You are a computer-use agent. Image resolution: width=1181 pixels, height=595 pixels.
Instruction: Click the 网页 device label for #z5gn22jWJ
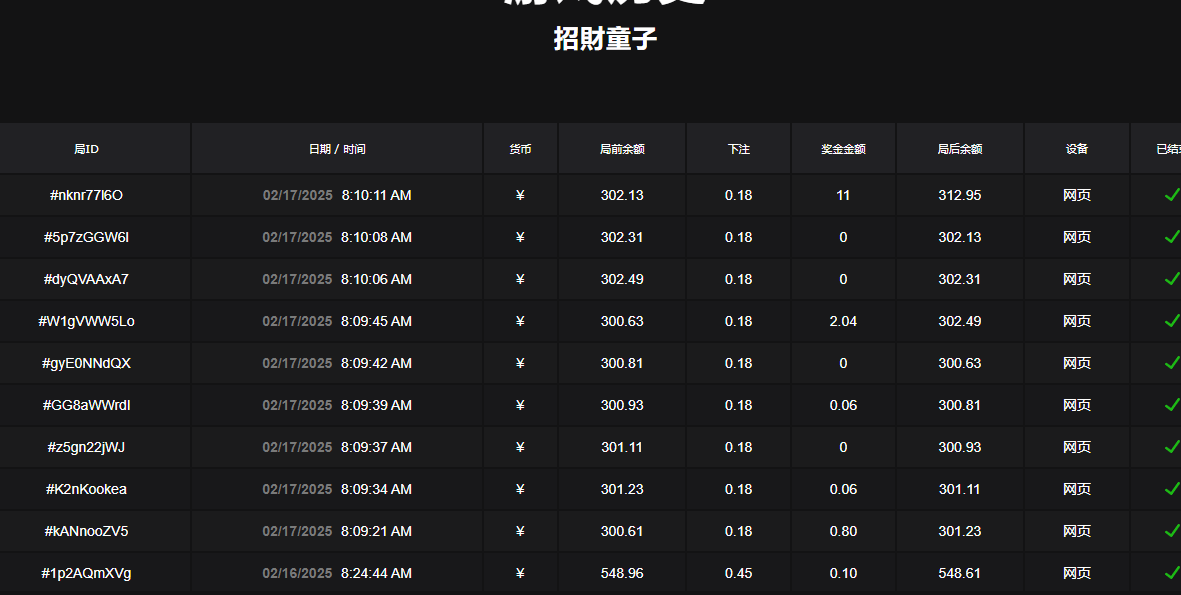pyautogui.click(x=1077, y=447)
